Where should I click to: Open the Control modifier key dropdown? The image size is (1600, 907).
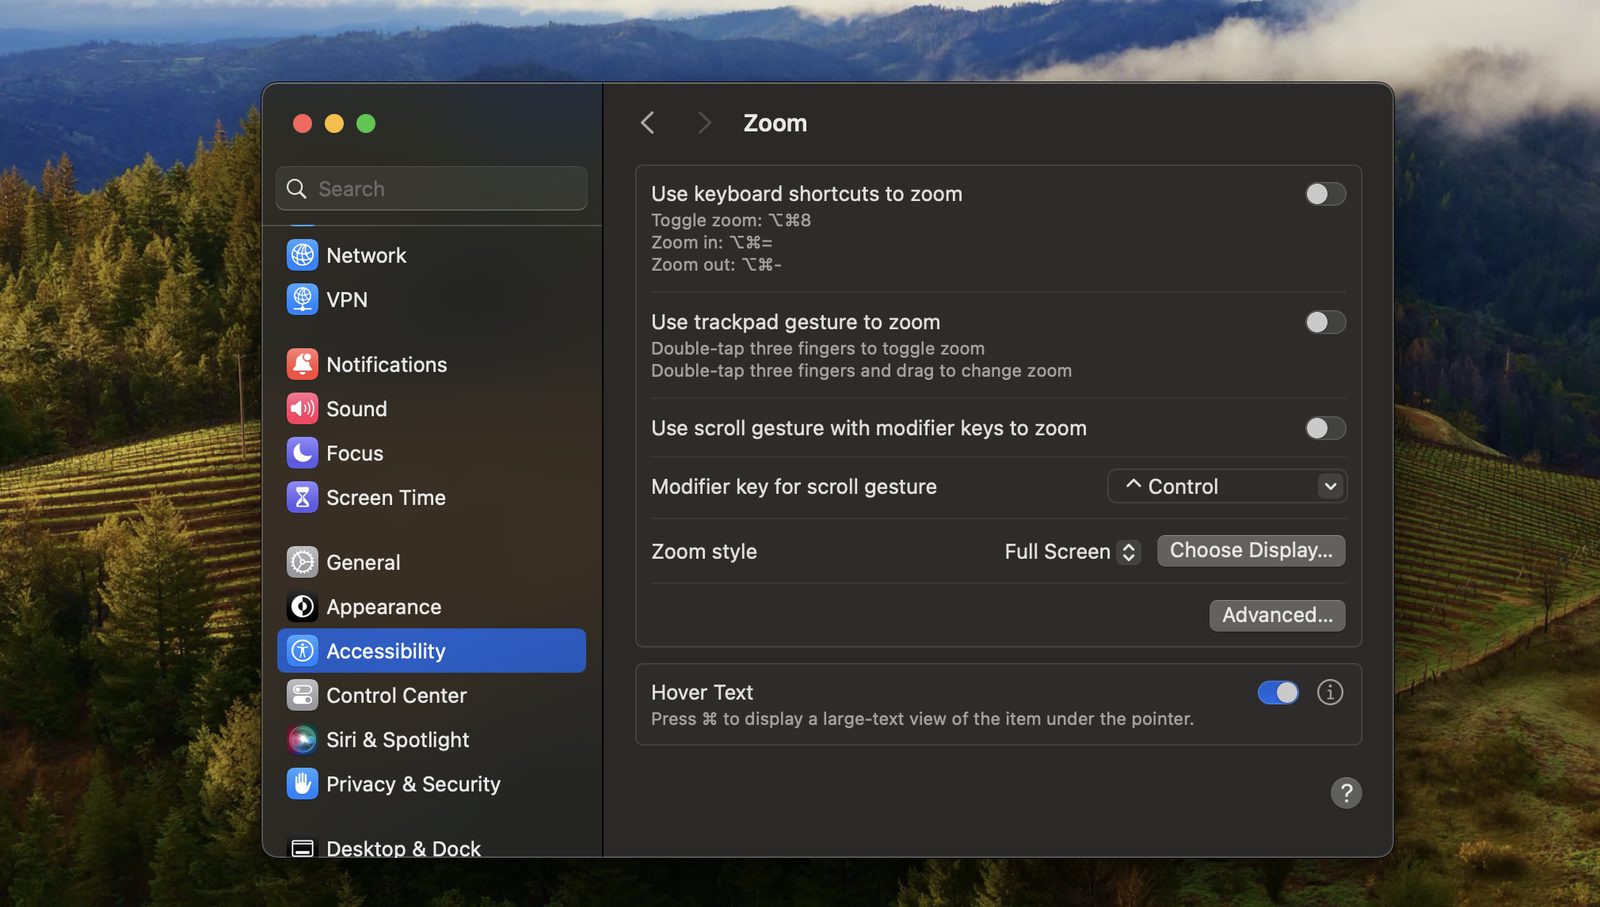click(x=1227, y=486)
